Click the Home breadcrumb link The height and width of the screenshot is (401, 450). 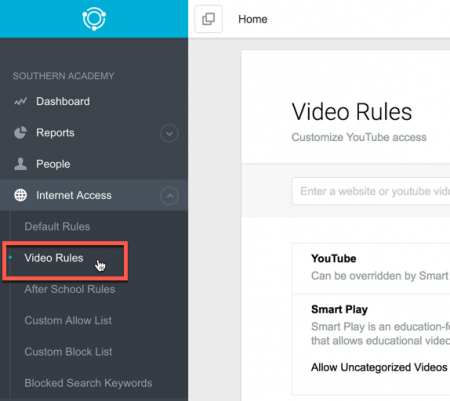pos(253,19)
